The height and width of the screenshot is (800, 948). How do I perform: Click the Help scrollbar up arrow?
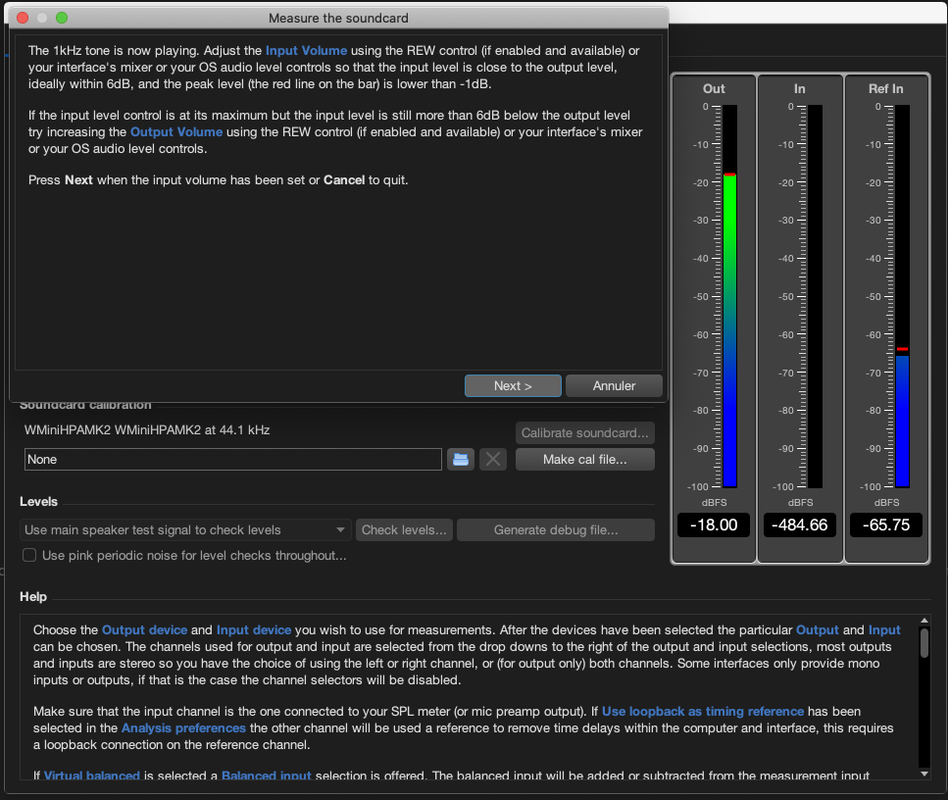[924, 620]
